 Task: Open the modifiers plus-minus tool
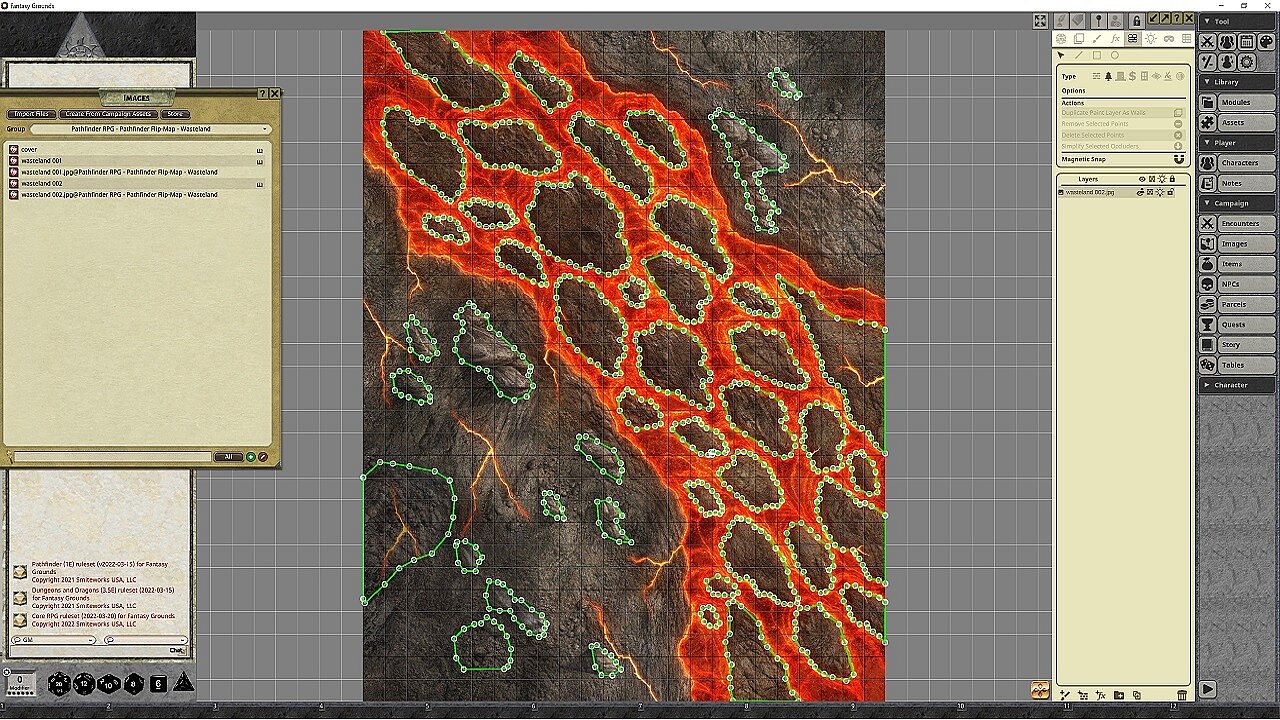coord(1208,62)
